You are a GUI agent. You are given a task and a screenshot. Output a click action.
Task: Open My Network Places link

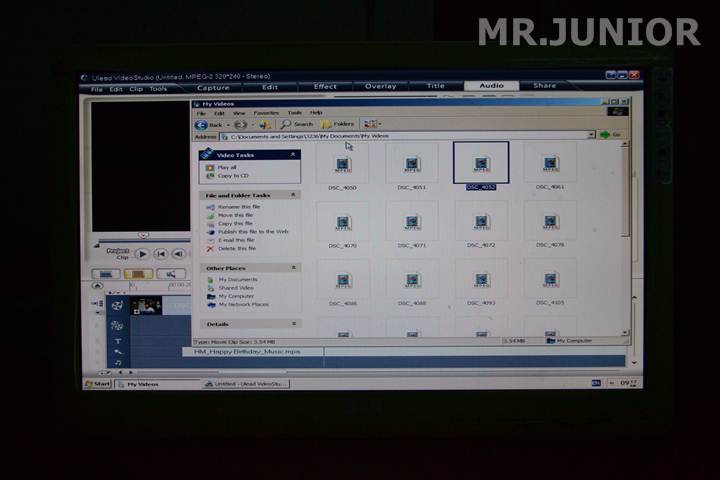tap(243, 304)
